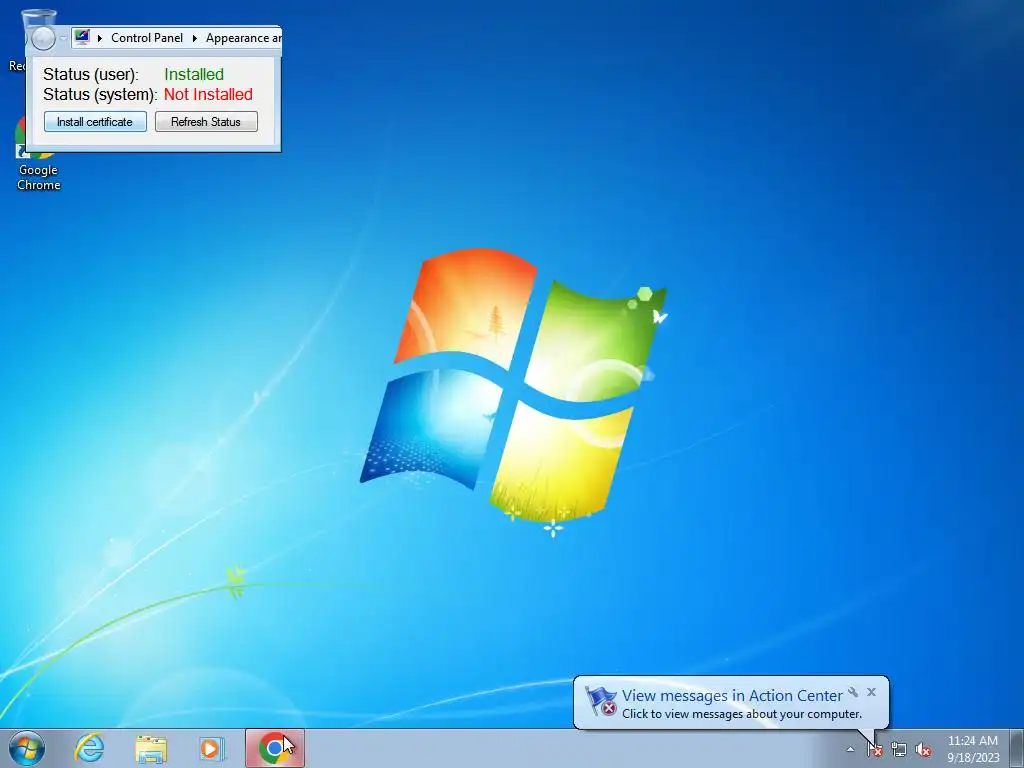Open the notification balloon wrench options icon
Screen dimensions: 1024x768
pos(853,692)
